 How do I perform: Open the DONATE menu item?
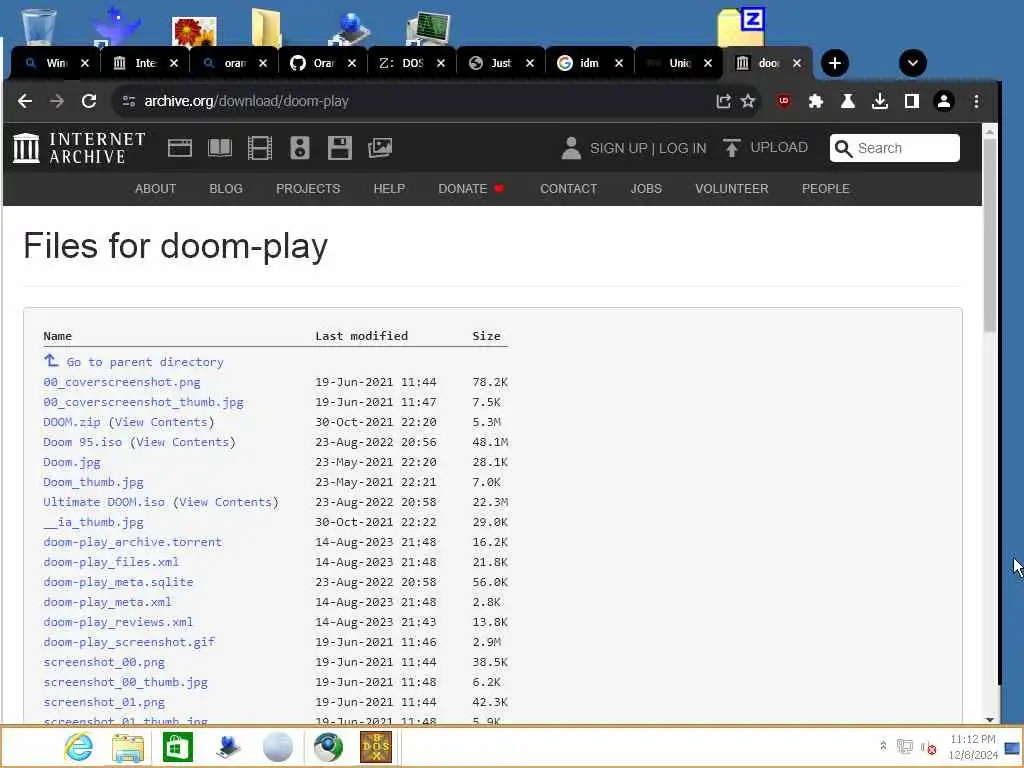point(471,189)
